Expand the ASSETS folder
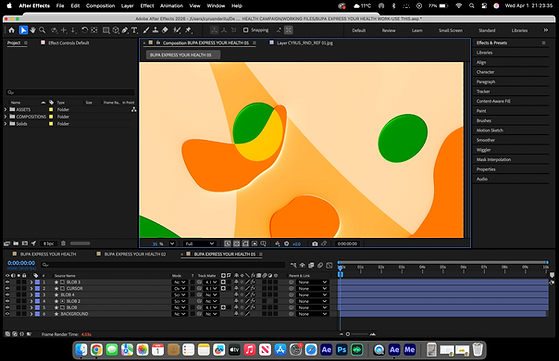The width and height of the screenshot is (559, 361). (5, 109)
